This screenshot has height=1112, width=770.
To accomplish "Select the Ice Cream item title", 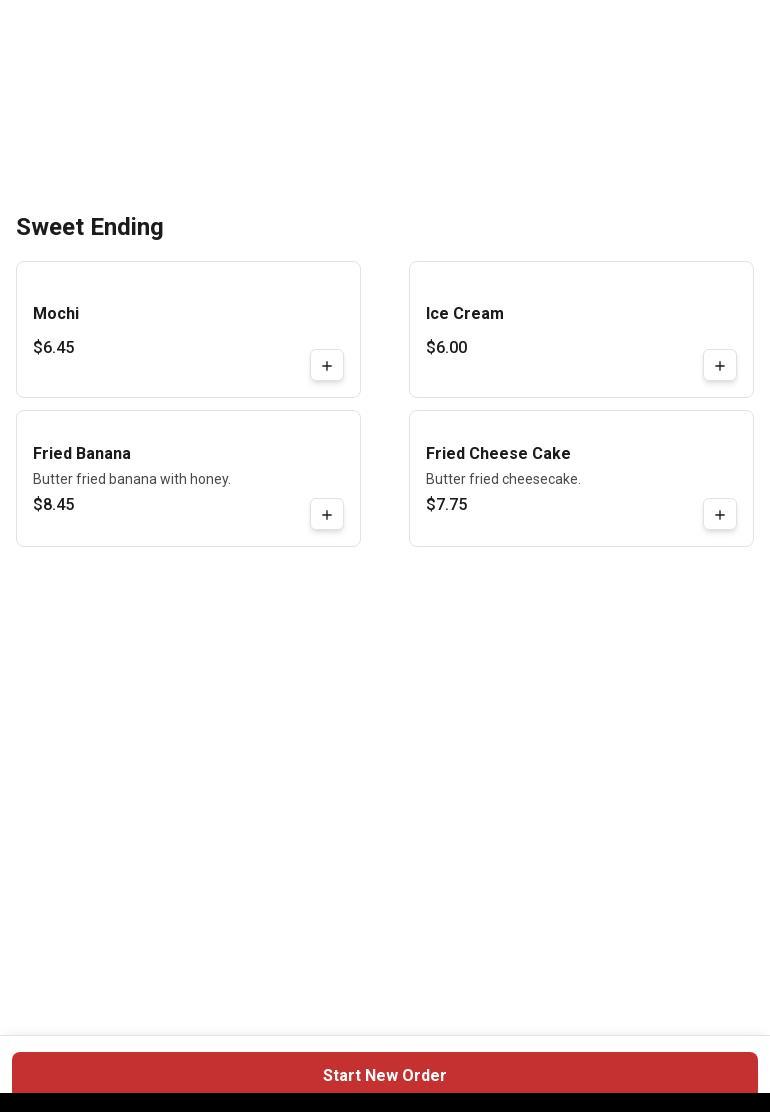I will click(465, 314).
